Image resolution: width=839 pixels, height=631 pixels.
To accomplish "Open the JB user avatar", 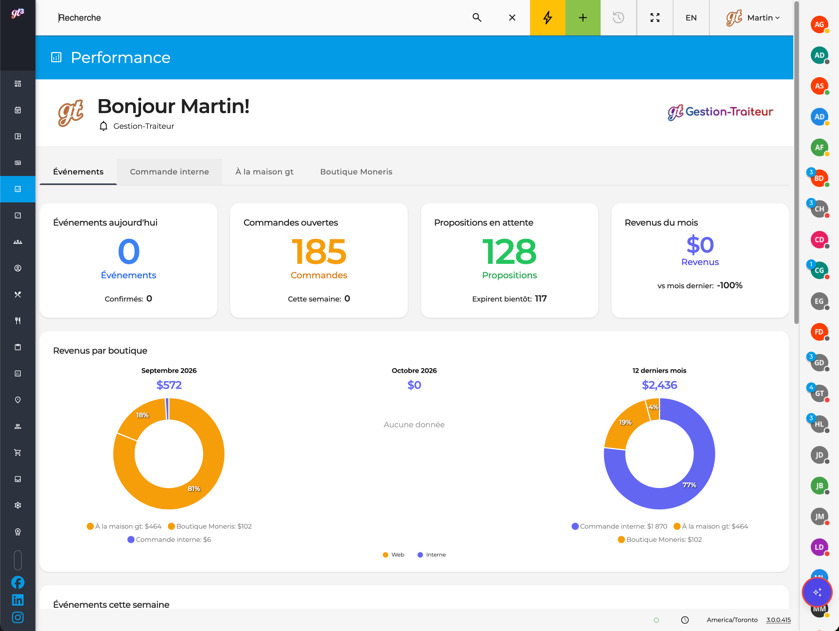I will click(819, 485).
